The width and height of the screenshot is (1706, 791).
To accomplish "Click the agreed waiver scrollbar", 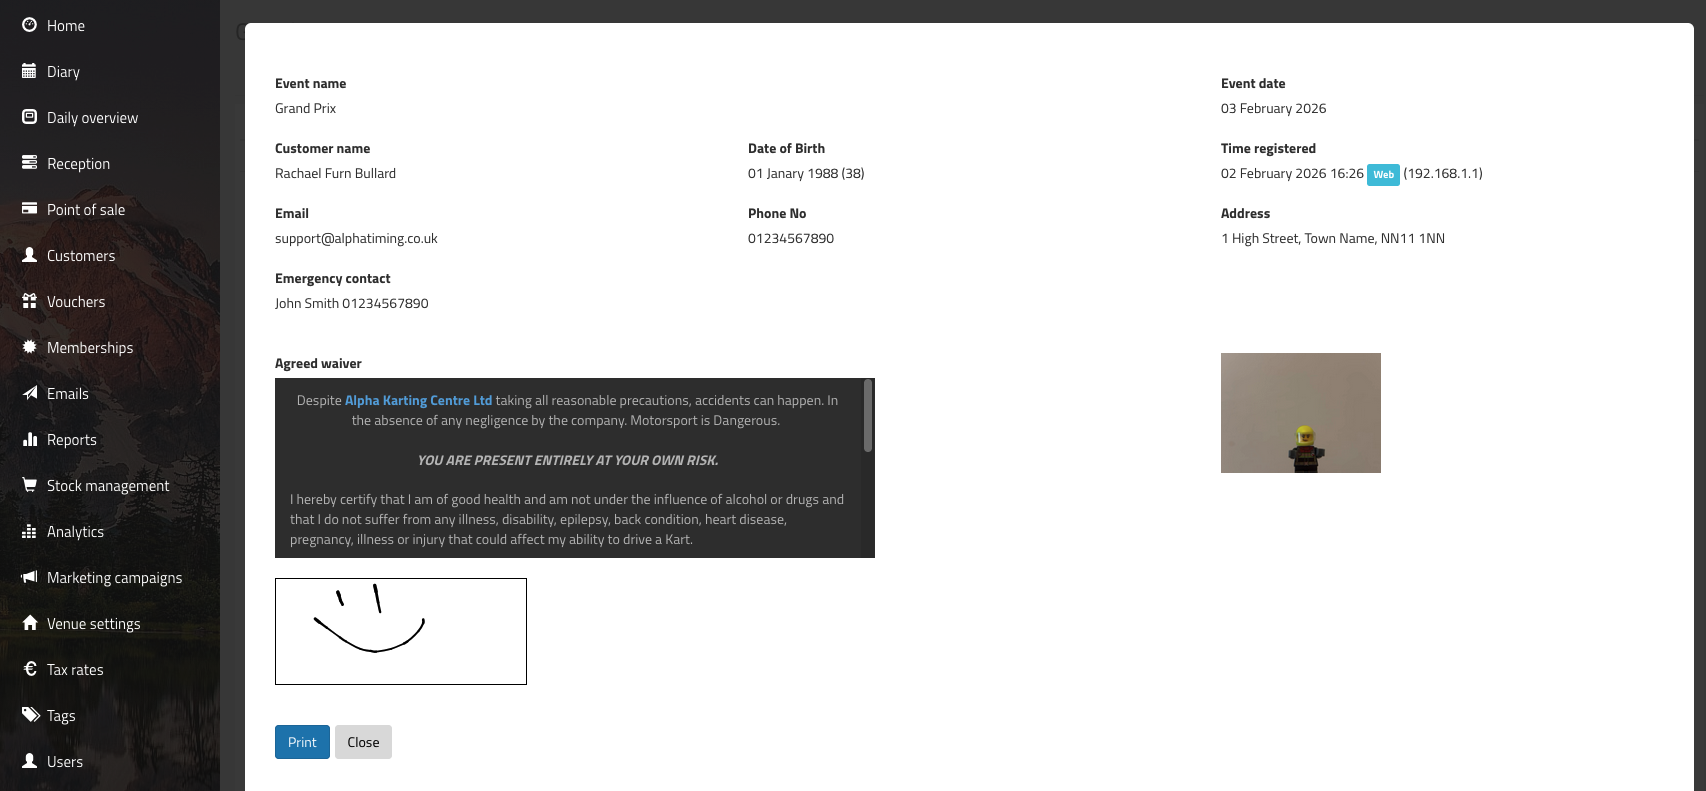I will click(x=868, y=416).
